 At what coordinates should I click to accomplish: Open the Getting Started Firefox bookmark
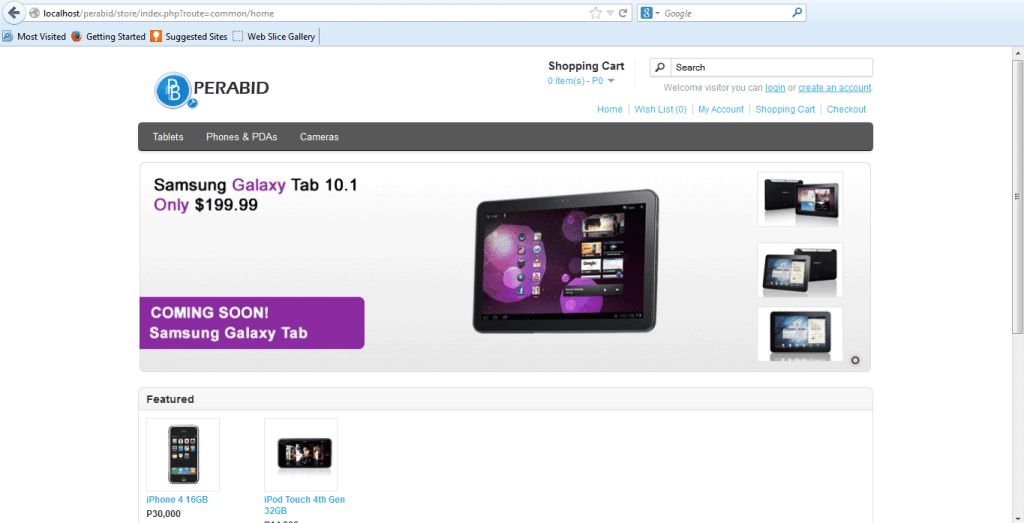click(108, 37)
